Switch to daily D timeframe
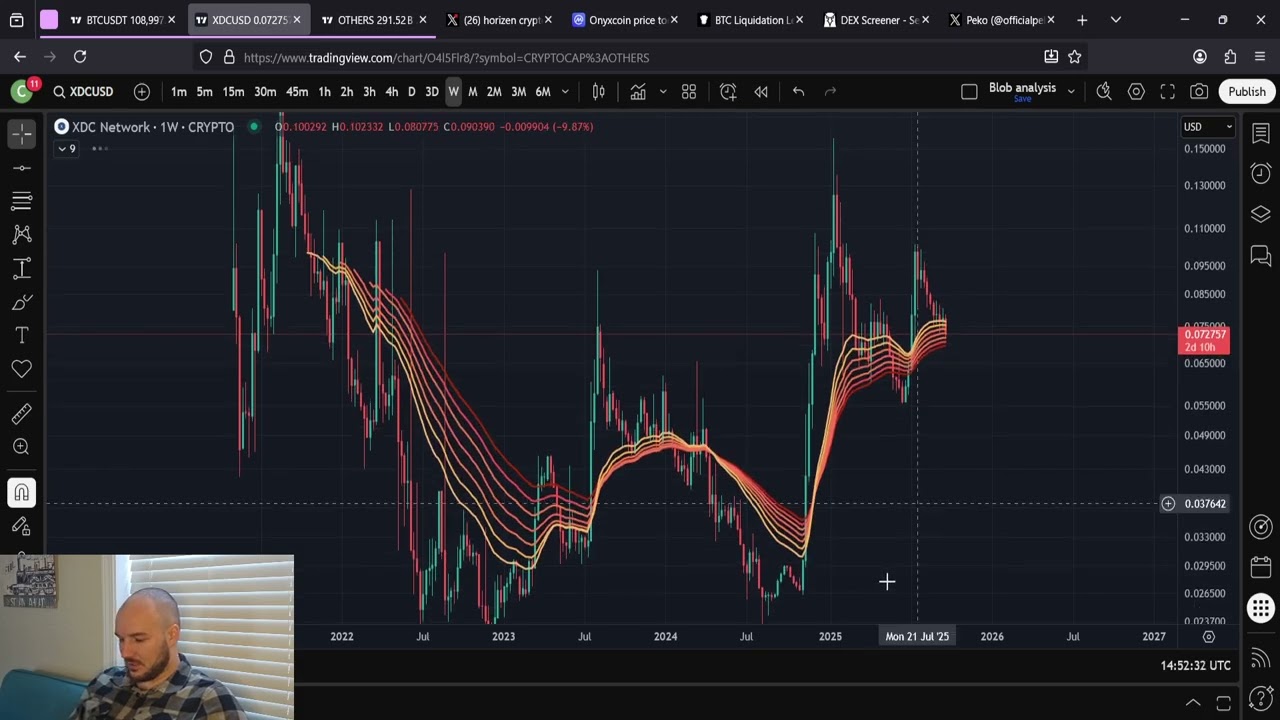 click(x=411, y=92)
